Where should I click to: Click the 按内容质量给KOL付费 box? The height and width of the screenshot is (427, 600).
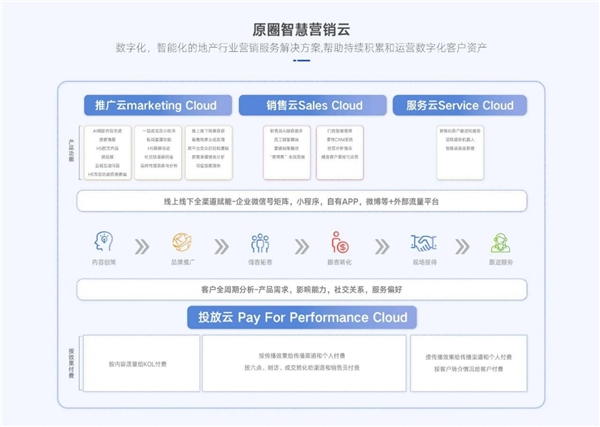139,364
